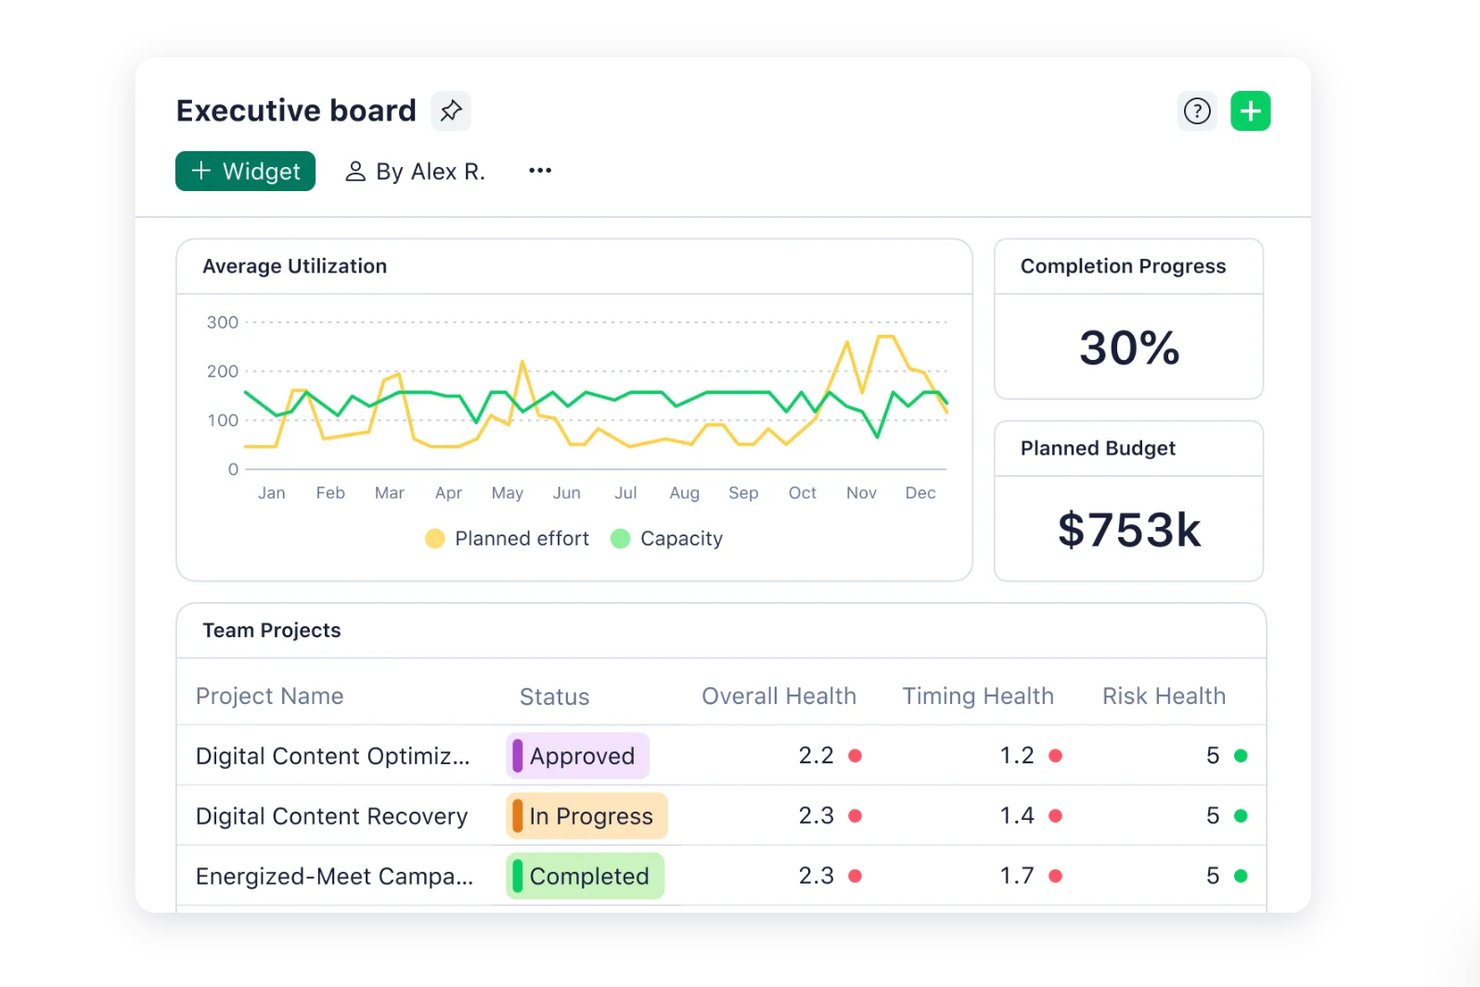The height and width of the screenshot is (987, 1480).
Task: Click red overall health dot for Energized-Meet
Action: pyautogui.click(x=855, y=876)
